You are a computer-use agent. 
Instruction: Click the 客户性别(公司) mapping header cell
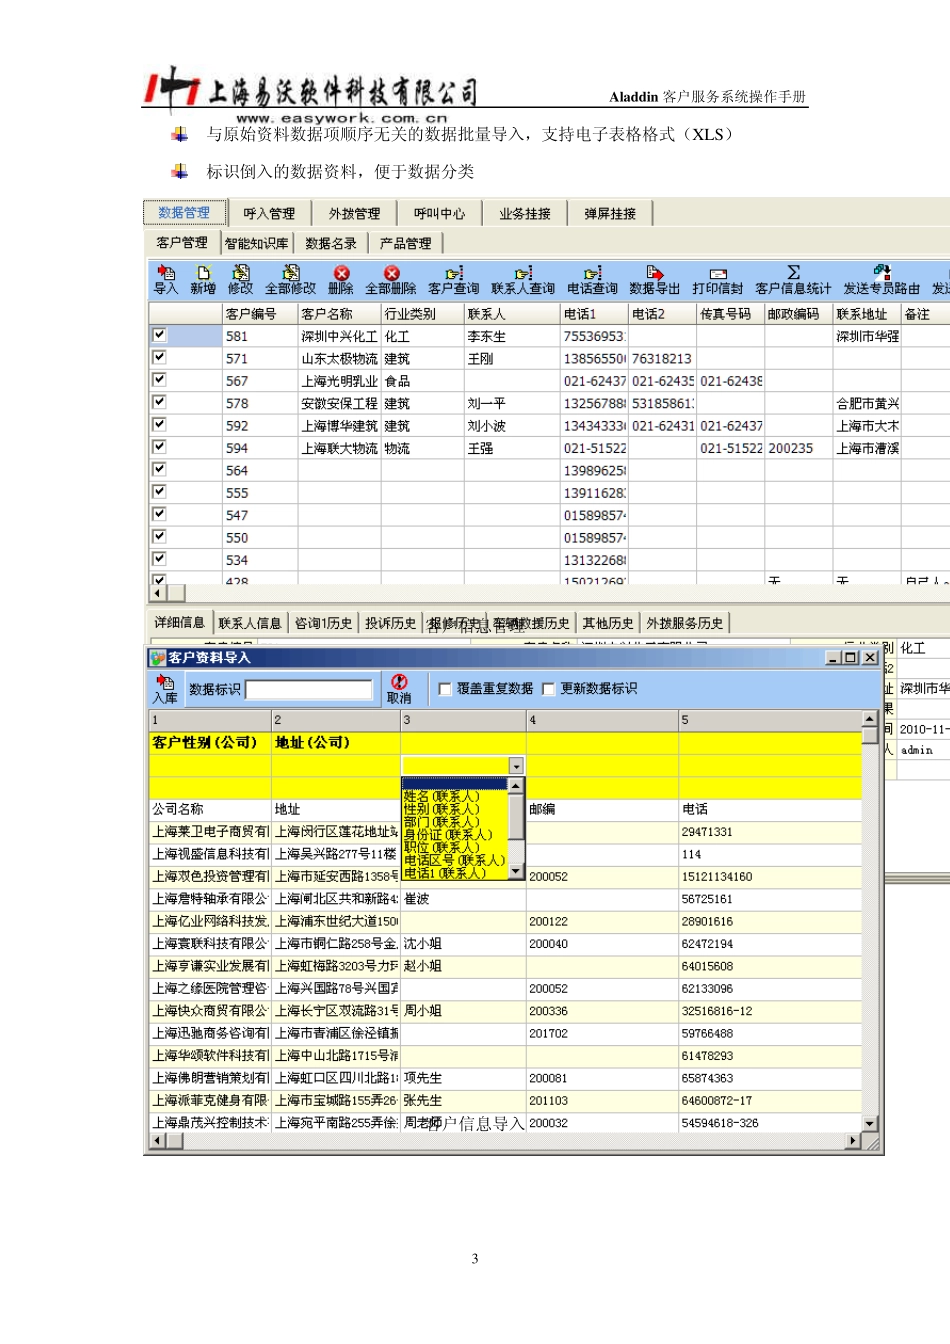click(210, 743)
